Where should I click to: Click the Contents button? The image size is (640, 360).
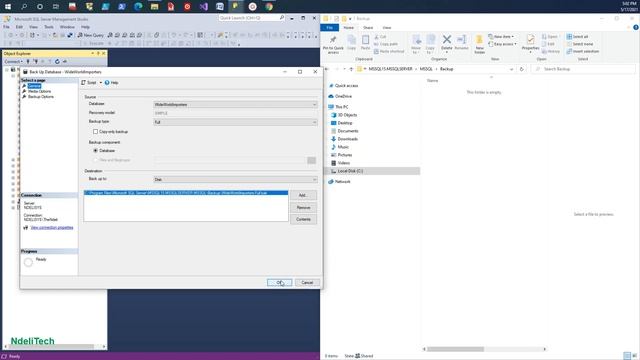[303, 219]
